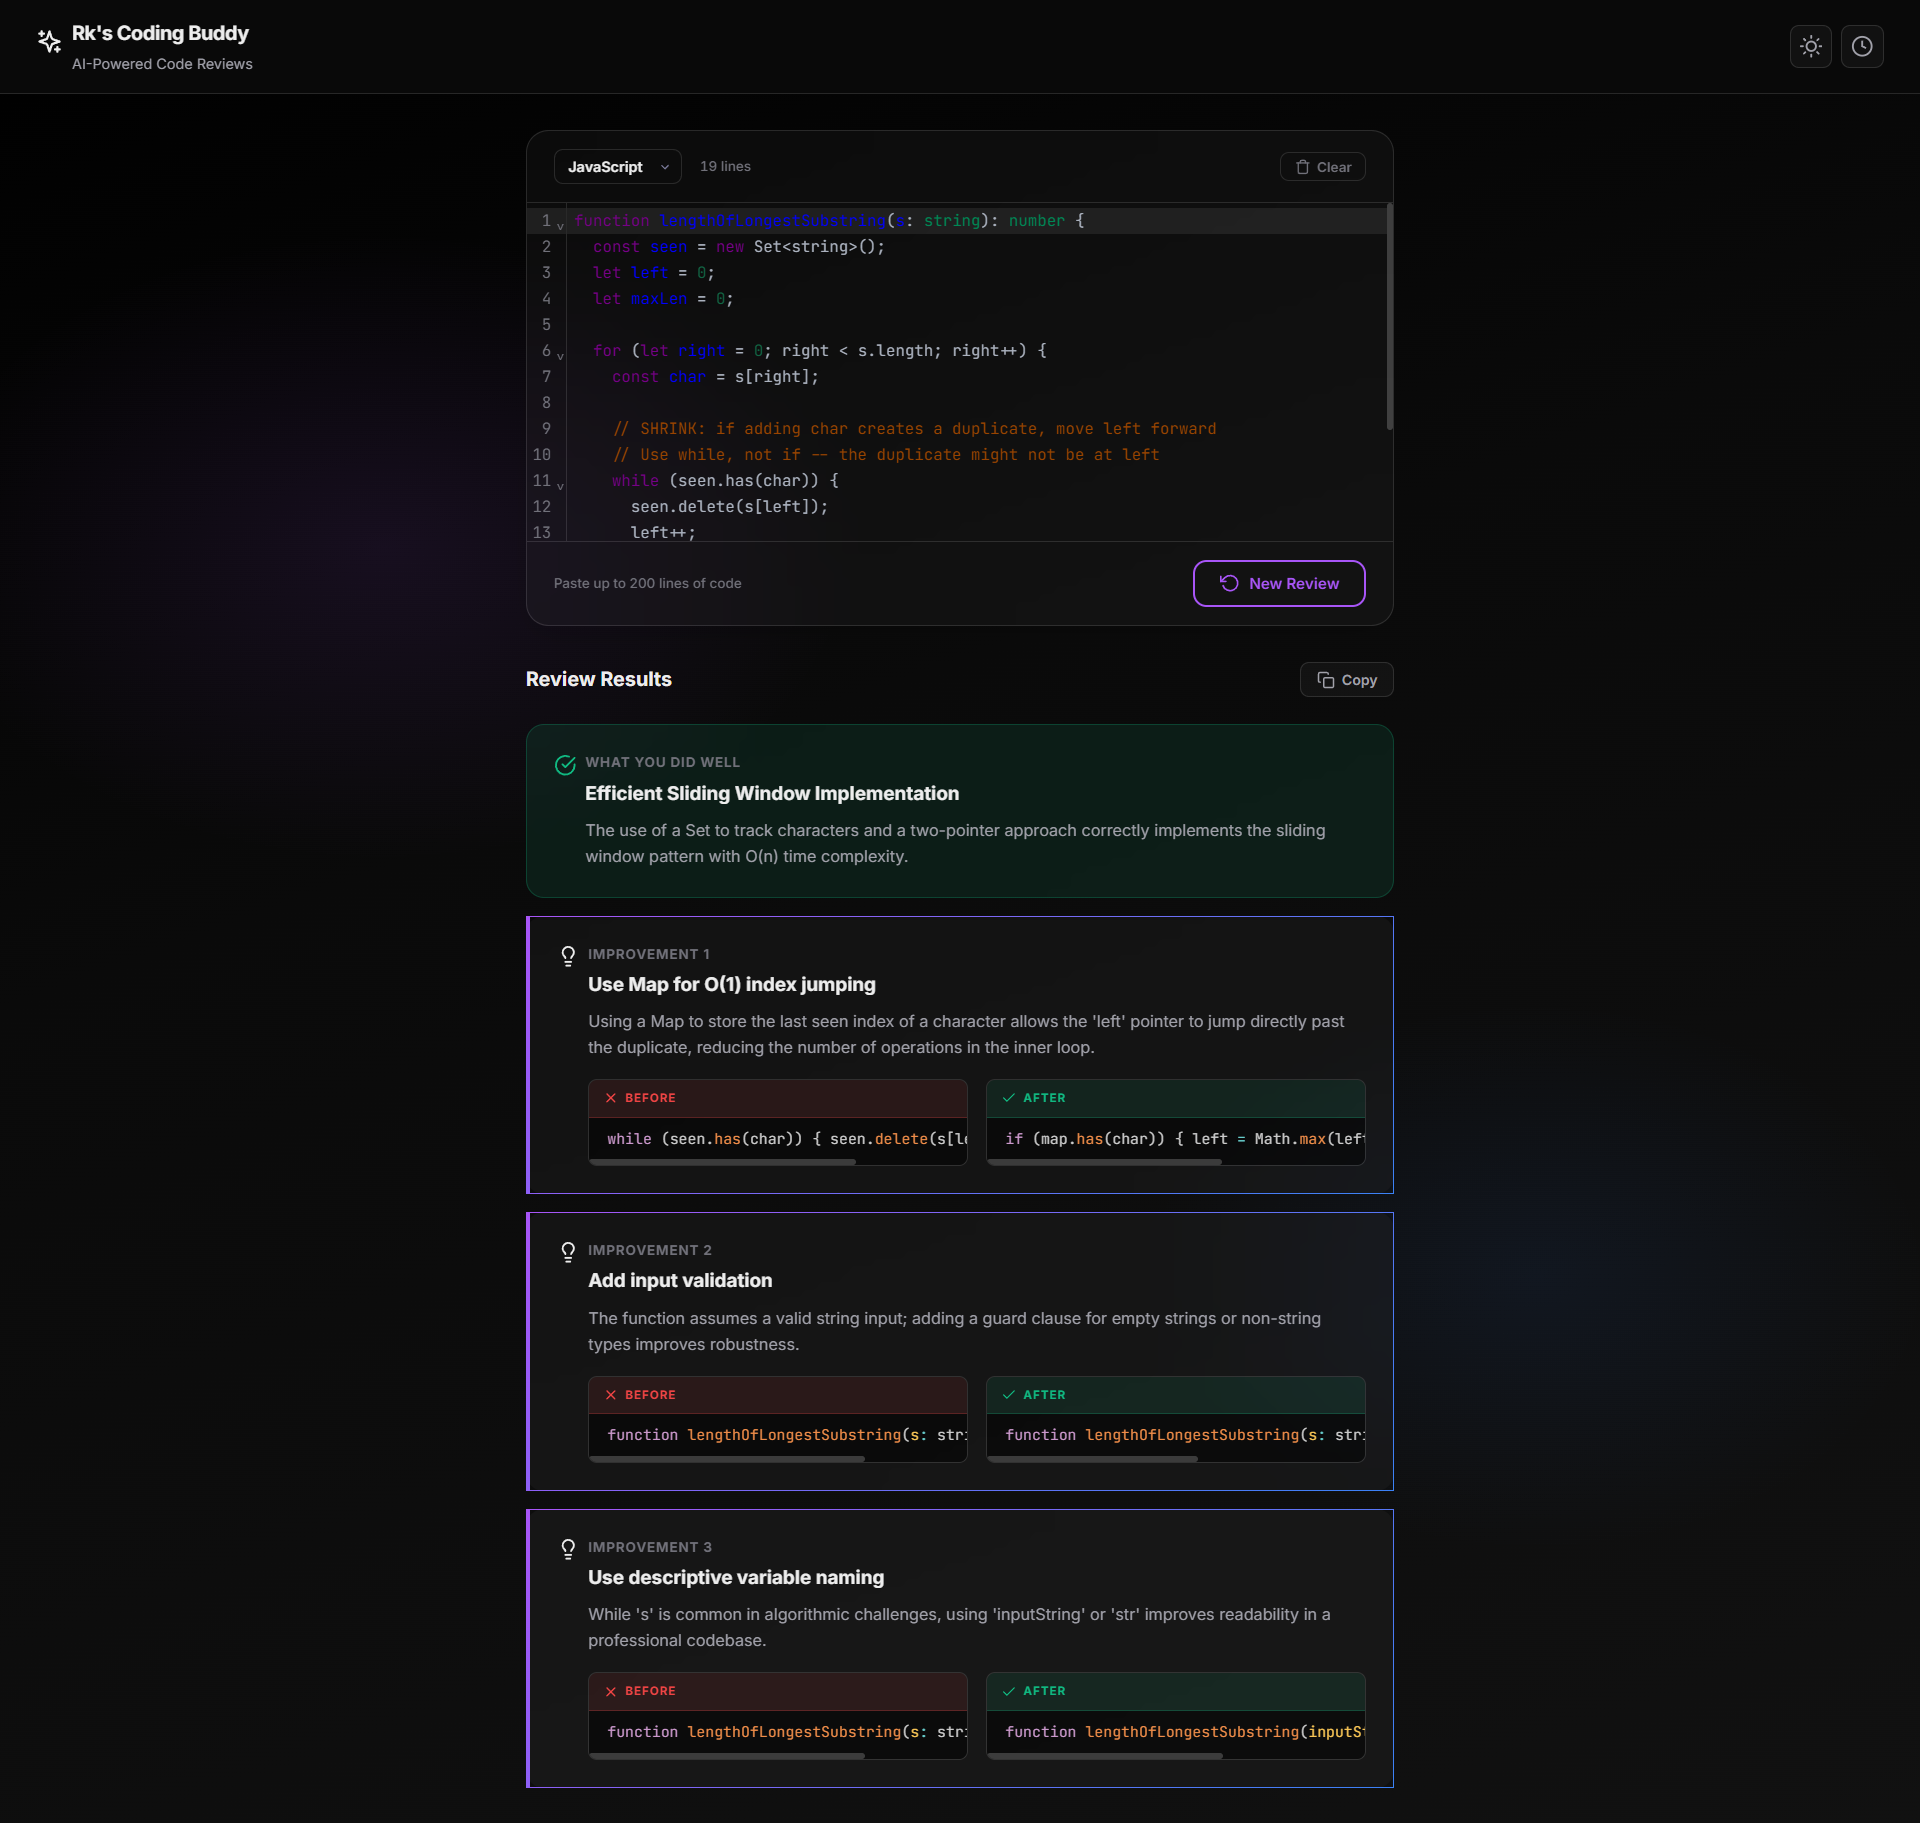1920x1823 pixels.
Task: Click code line 2 'const seen = new Set'
Action: pyautogui.click(x=738, y=247)
